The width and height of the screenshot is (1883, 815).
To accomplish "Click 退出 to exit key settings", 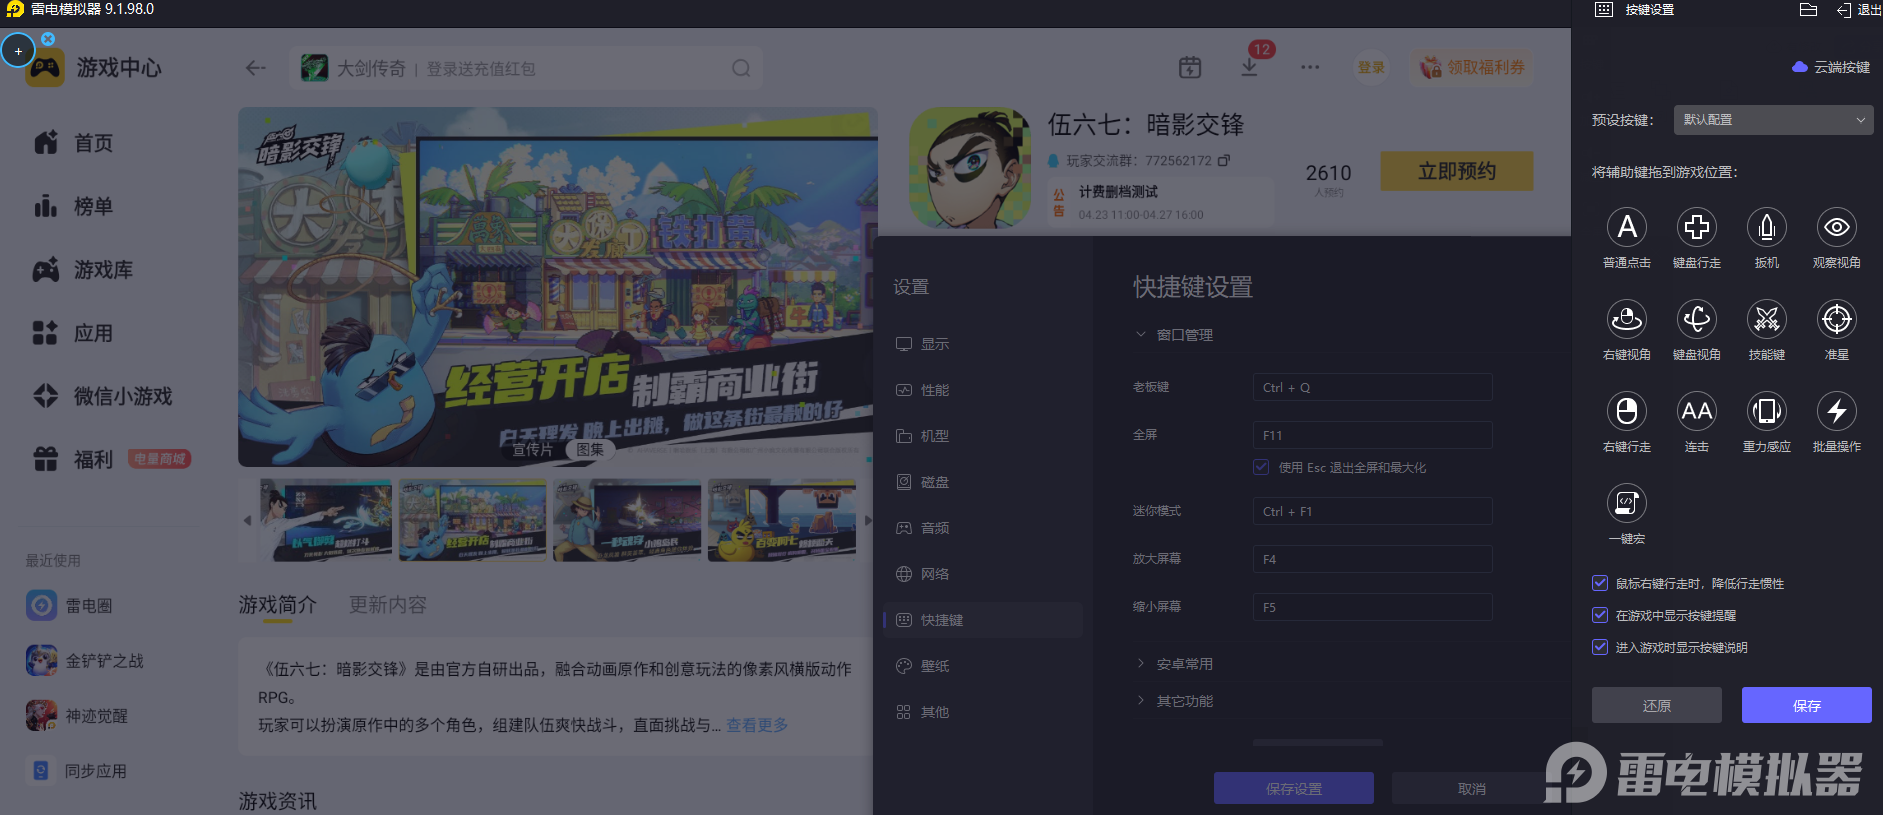I will (x=1859, y=10).
